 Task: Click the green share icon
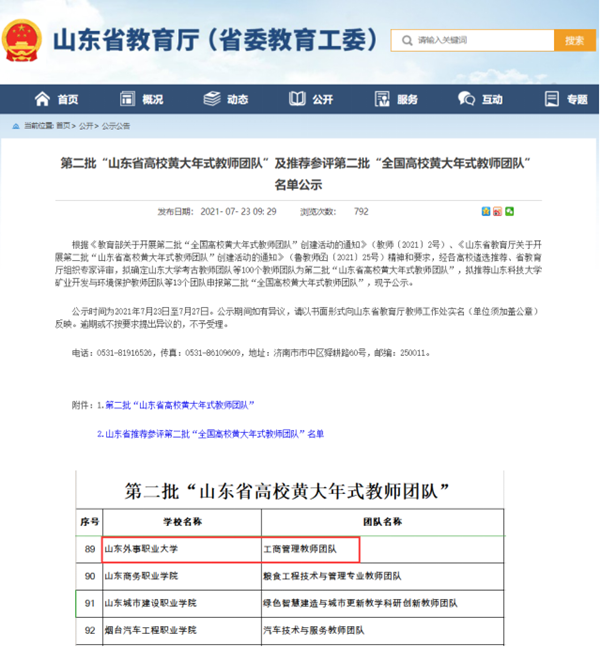tap(509, 211)
